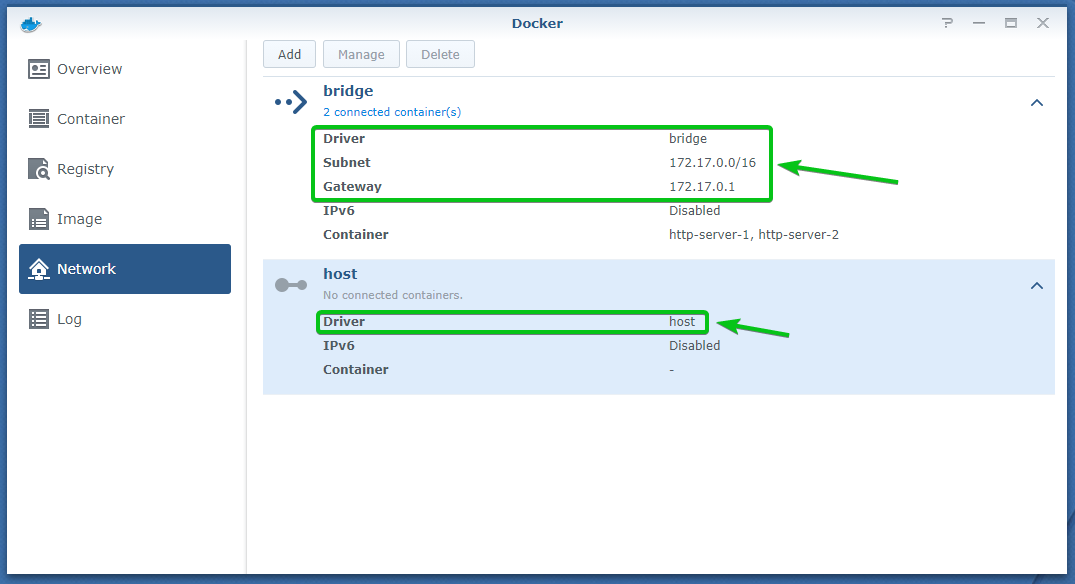The image size is (1075, 584).
Task: Click the bridge IPv6 Disabled value
Action: coord(694,210)
